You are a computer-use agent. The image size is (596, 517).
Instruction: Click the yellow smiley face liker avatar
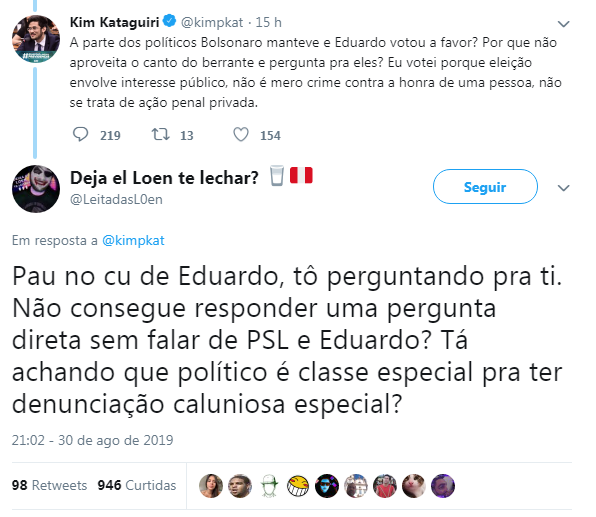(x=298, y=486)
